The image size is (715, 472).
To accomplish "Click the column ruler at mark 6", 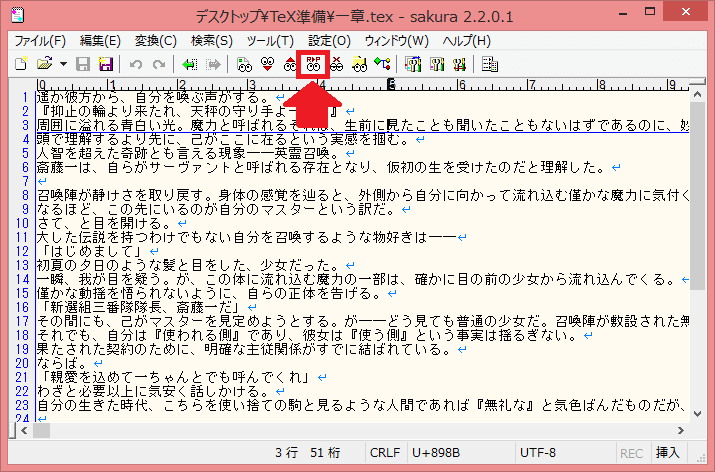I will coord(461,84).
